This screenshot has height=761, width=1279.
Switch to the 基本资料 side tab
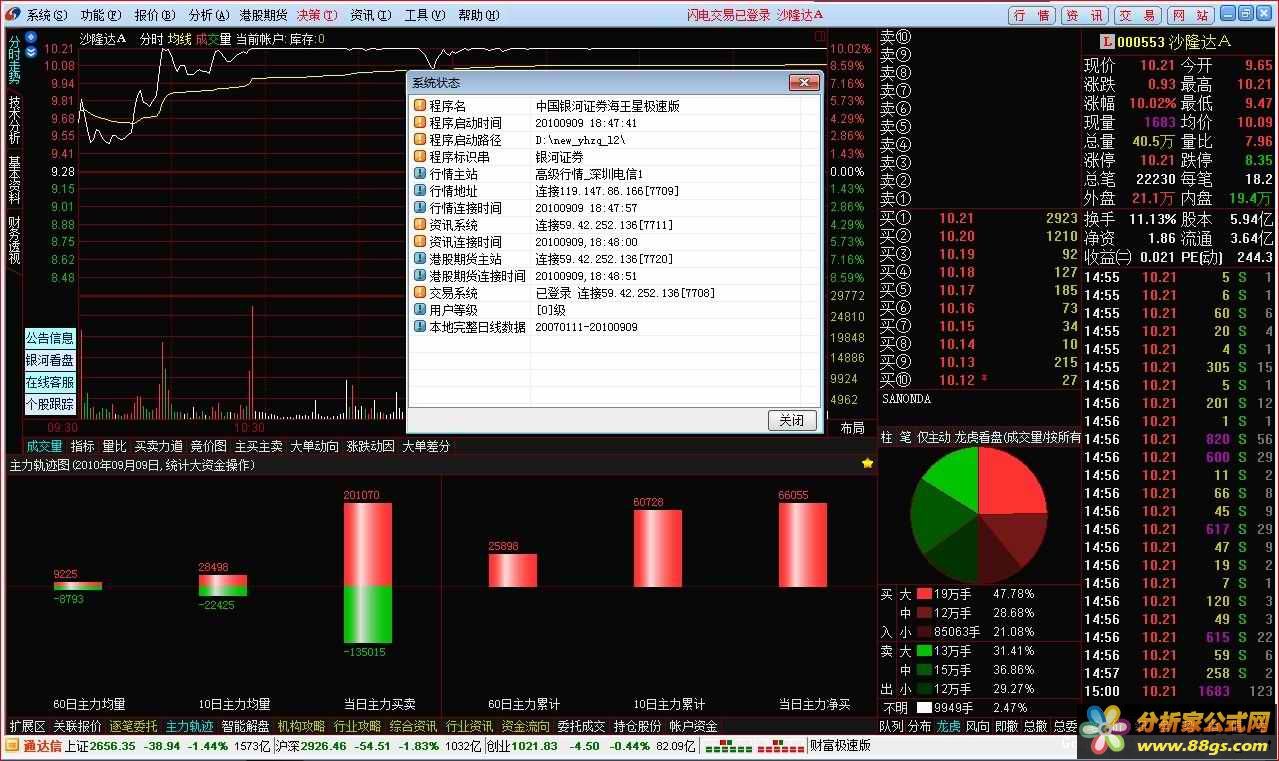click(x=14, y=180)
